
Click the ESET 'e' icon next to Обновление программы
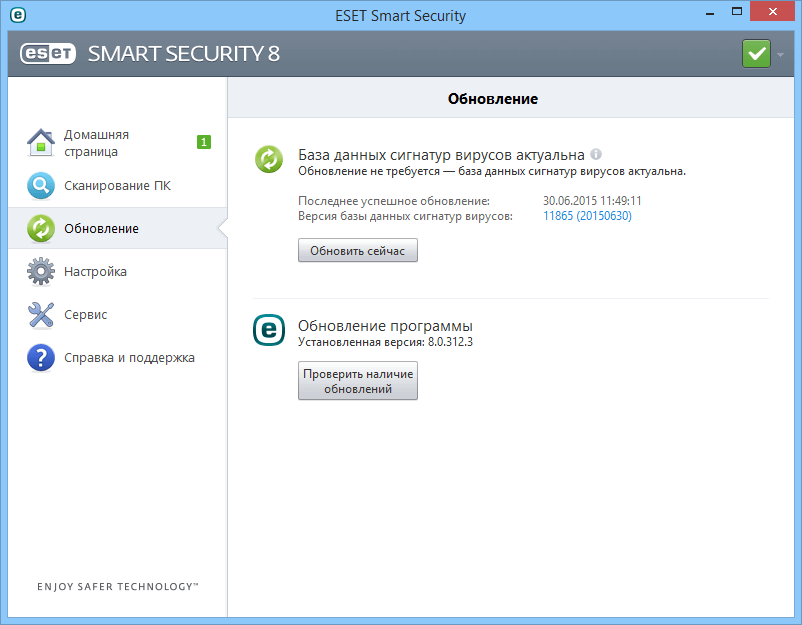click(x=268, y=331)
